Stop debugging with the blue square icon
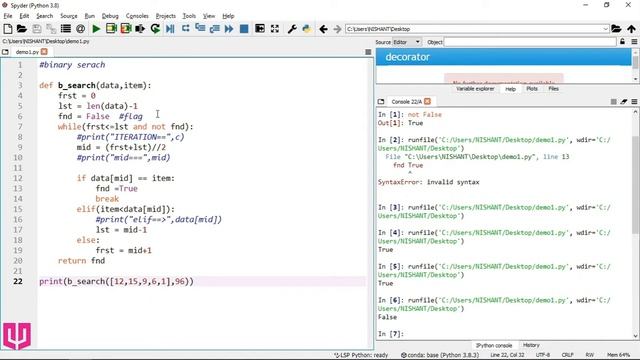The height and width of the screenshot is (360, 640). [244, 29]
